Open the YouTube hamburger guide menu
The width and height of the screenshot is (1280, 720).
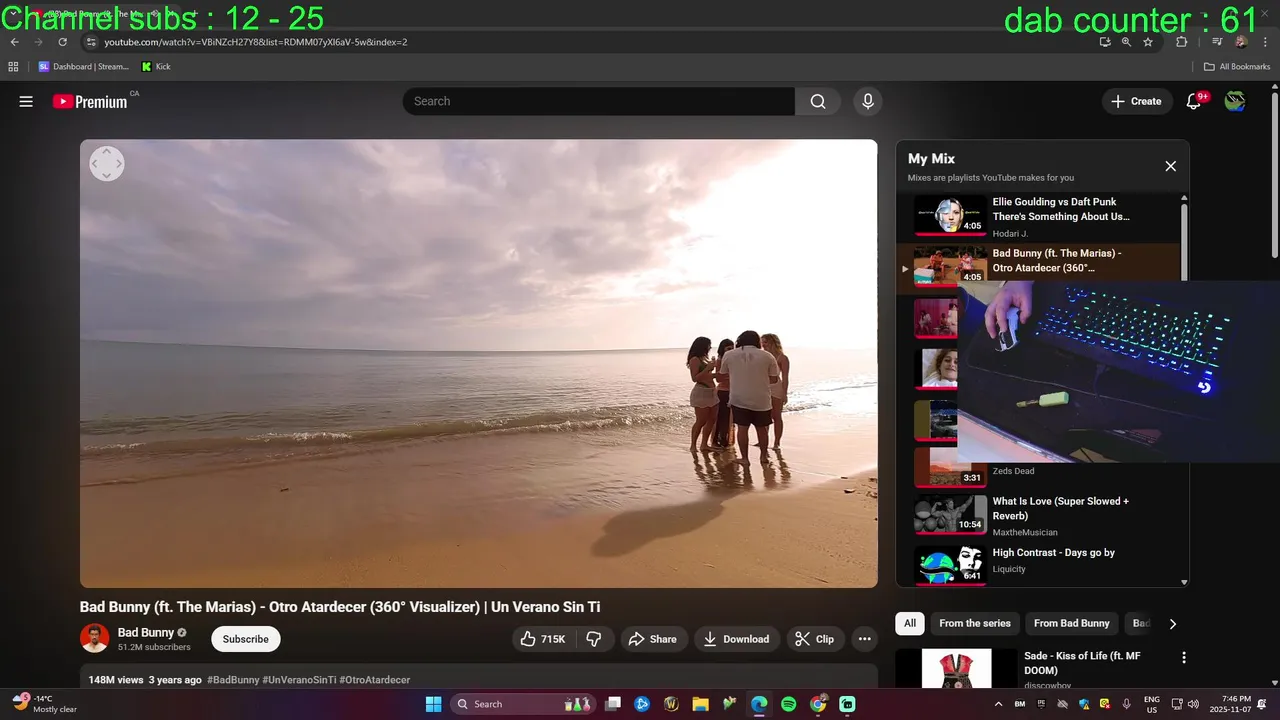tap(26, 101)
